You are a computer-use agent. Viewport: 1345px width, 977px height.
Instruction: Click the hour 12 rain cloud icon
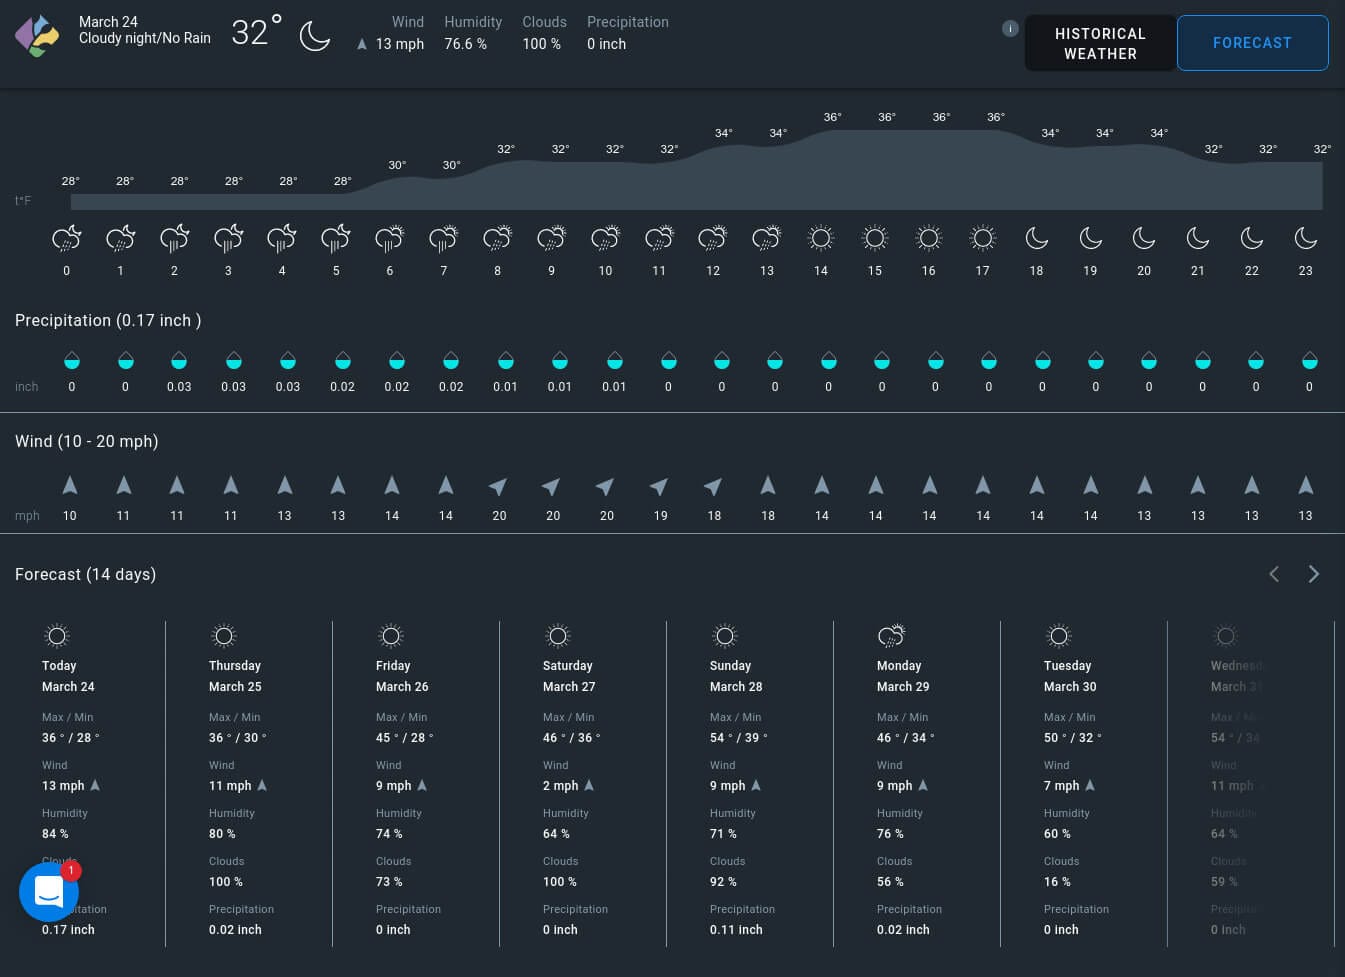713,238
